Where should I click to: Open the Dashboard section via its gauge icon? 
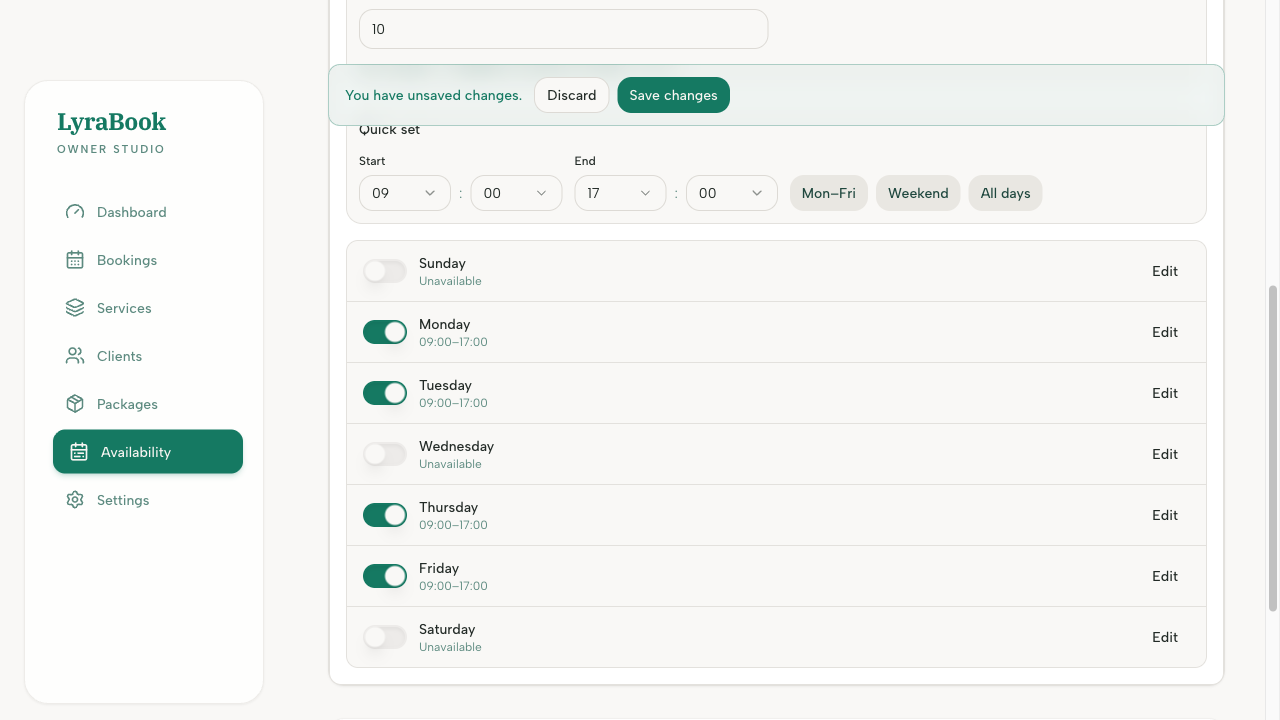click(75, 212)
